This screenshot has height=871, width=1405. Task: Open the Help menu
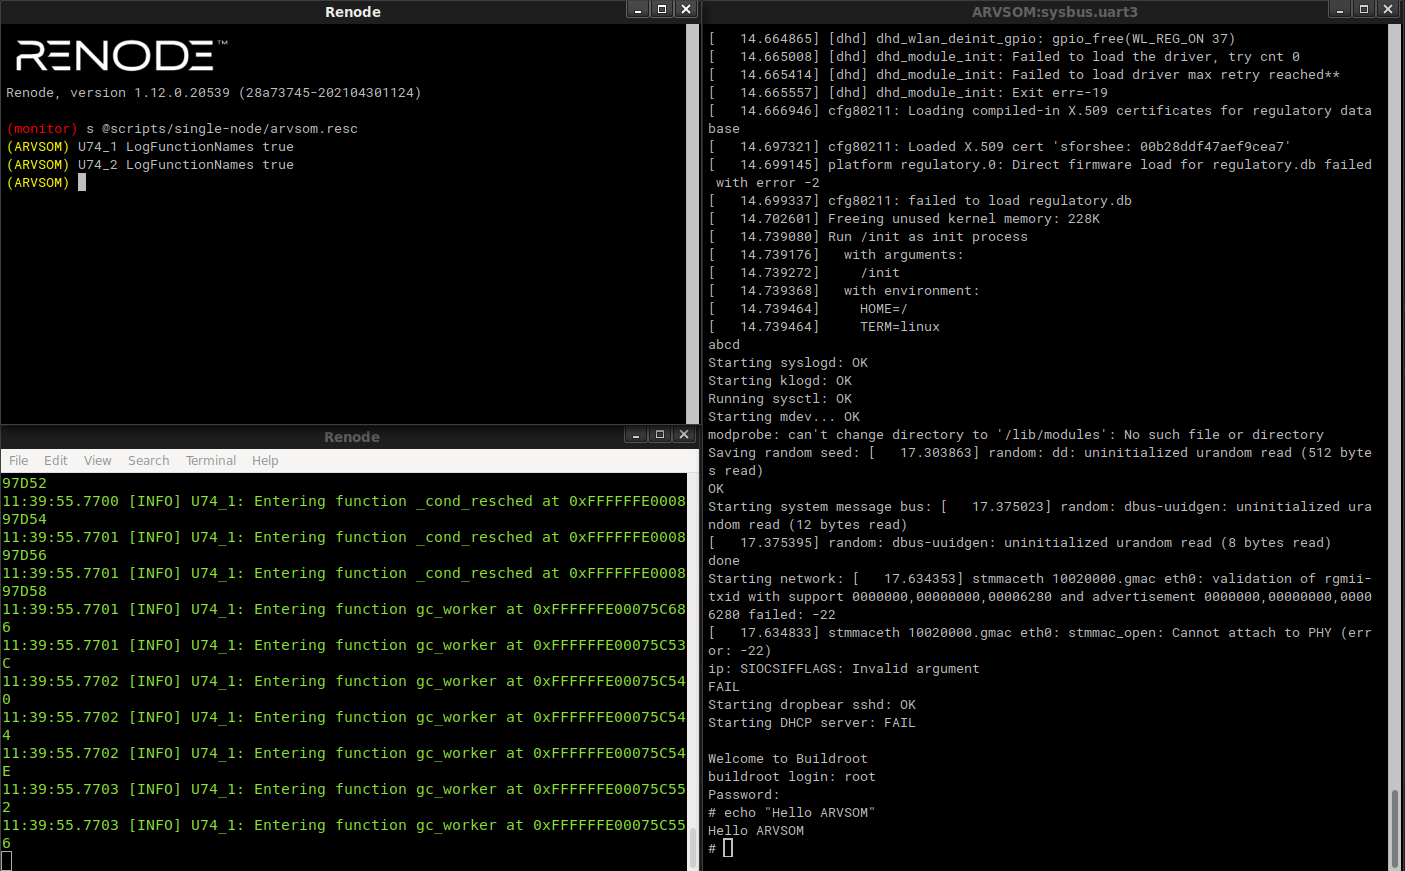[265, 461]
